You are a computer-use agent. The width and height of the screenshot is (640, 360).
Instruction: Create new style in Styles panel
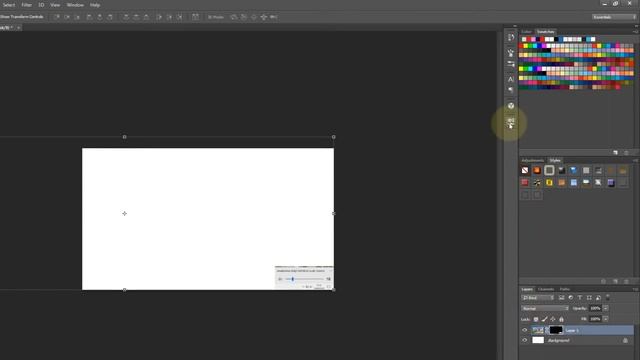(616, 281)
